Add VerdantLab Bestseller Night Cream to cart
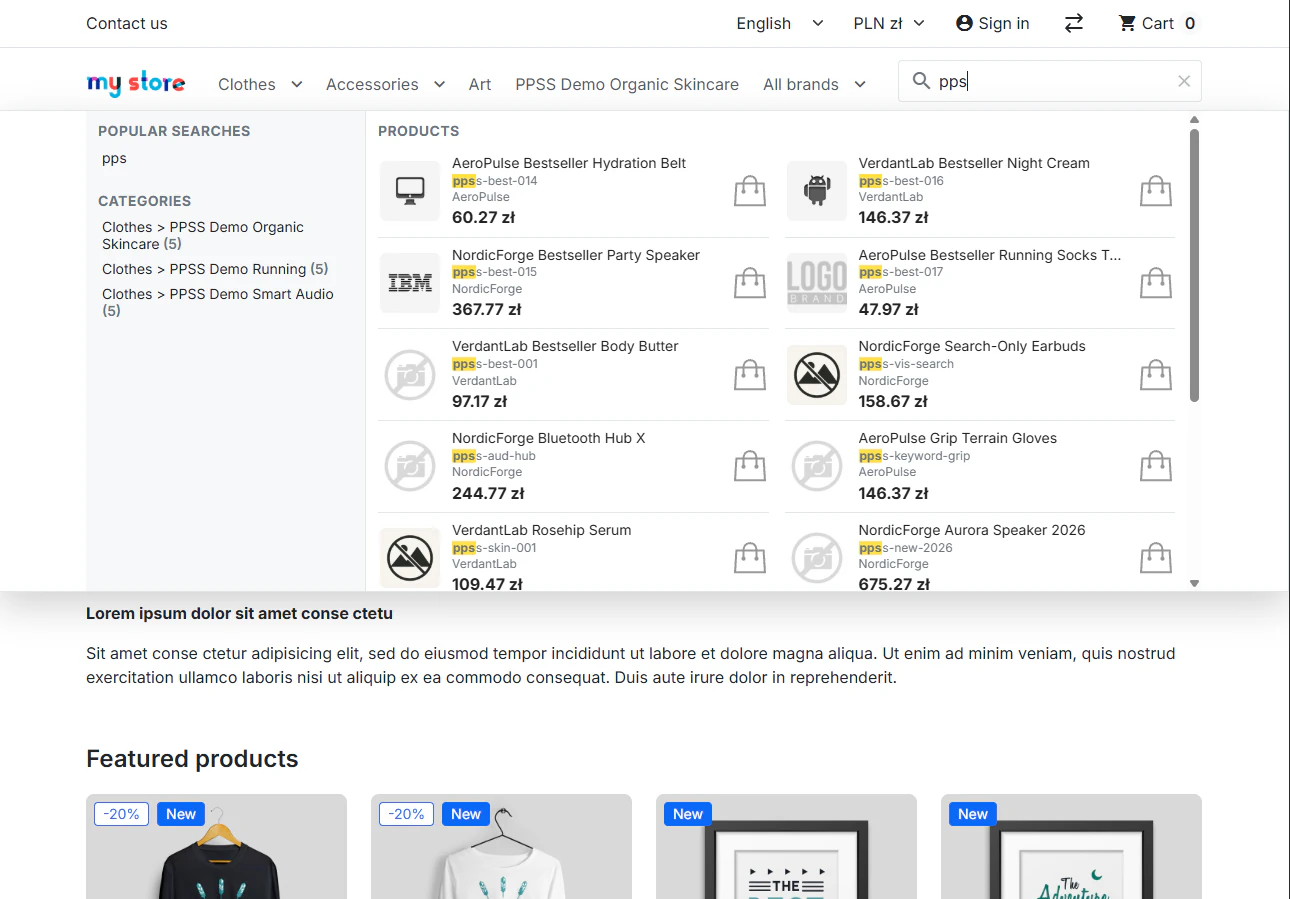The image size is (1290, 899). (x=1155, y=191)
